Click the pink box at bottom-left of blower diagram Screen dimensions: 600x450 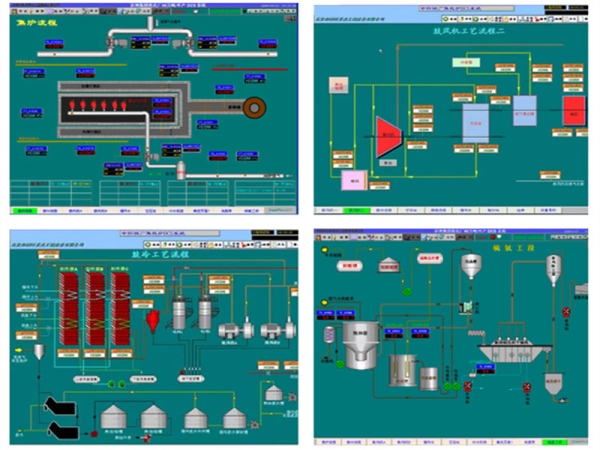(351, 179)
